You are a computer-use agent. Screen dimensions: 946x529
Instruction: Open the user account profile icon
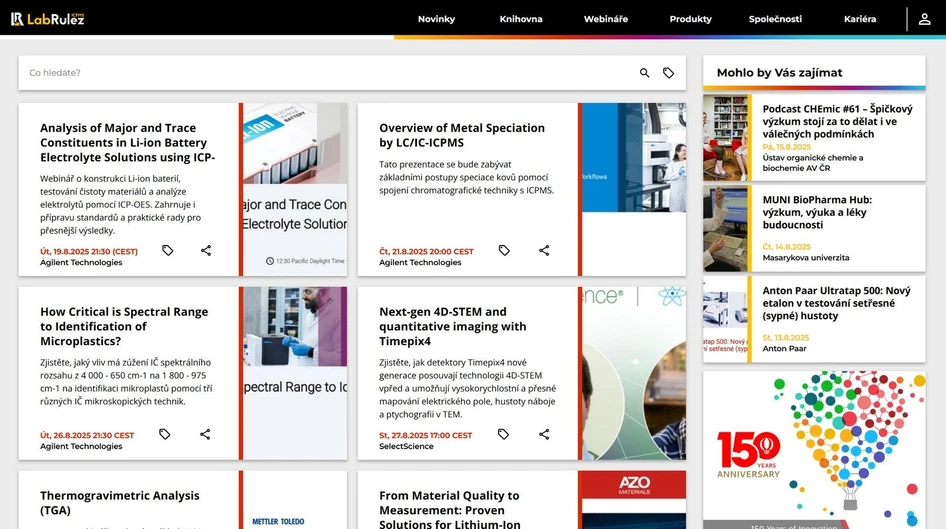coord(924,19)
